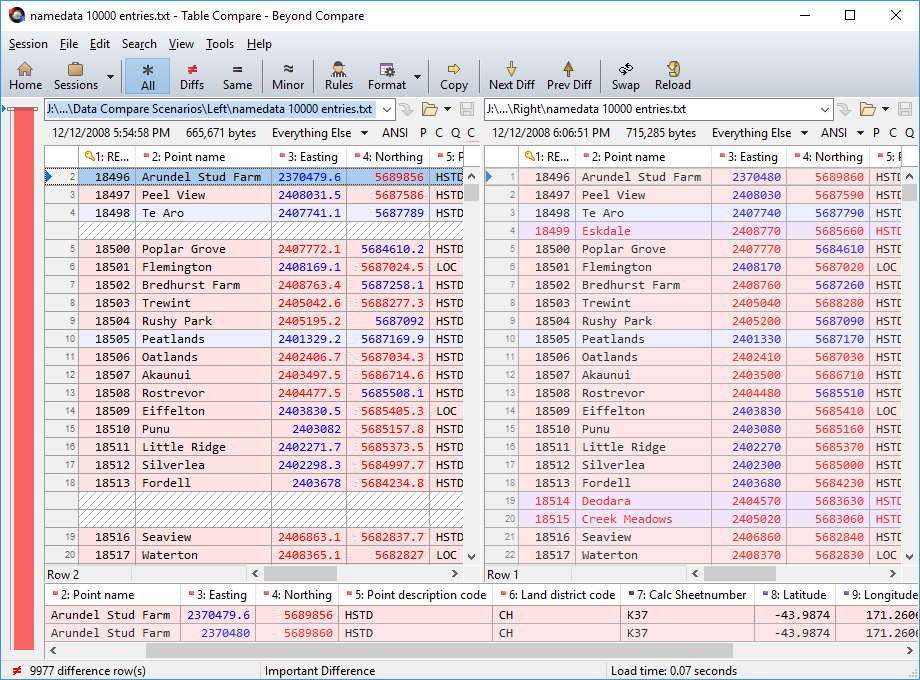
Task: Save the left file with the disk icon
Action: [x=467, y=109]
